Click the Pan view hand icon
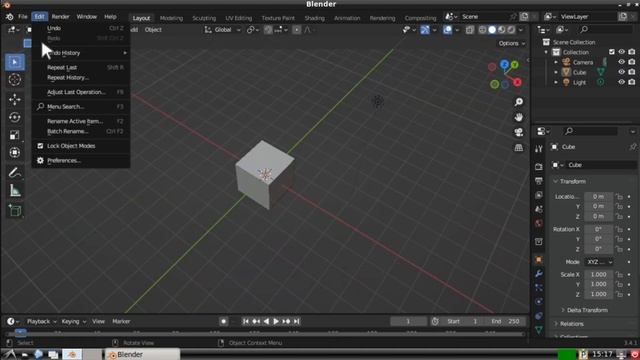This screenshot has height=360, width=640. click(x=518, y=118)
